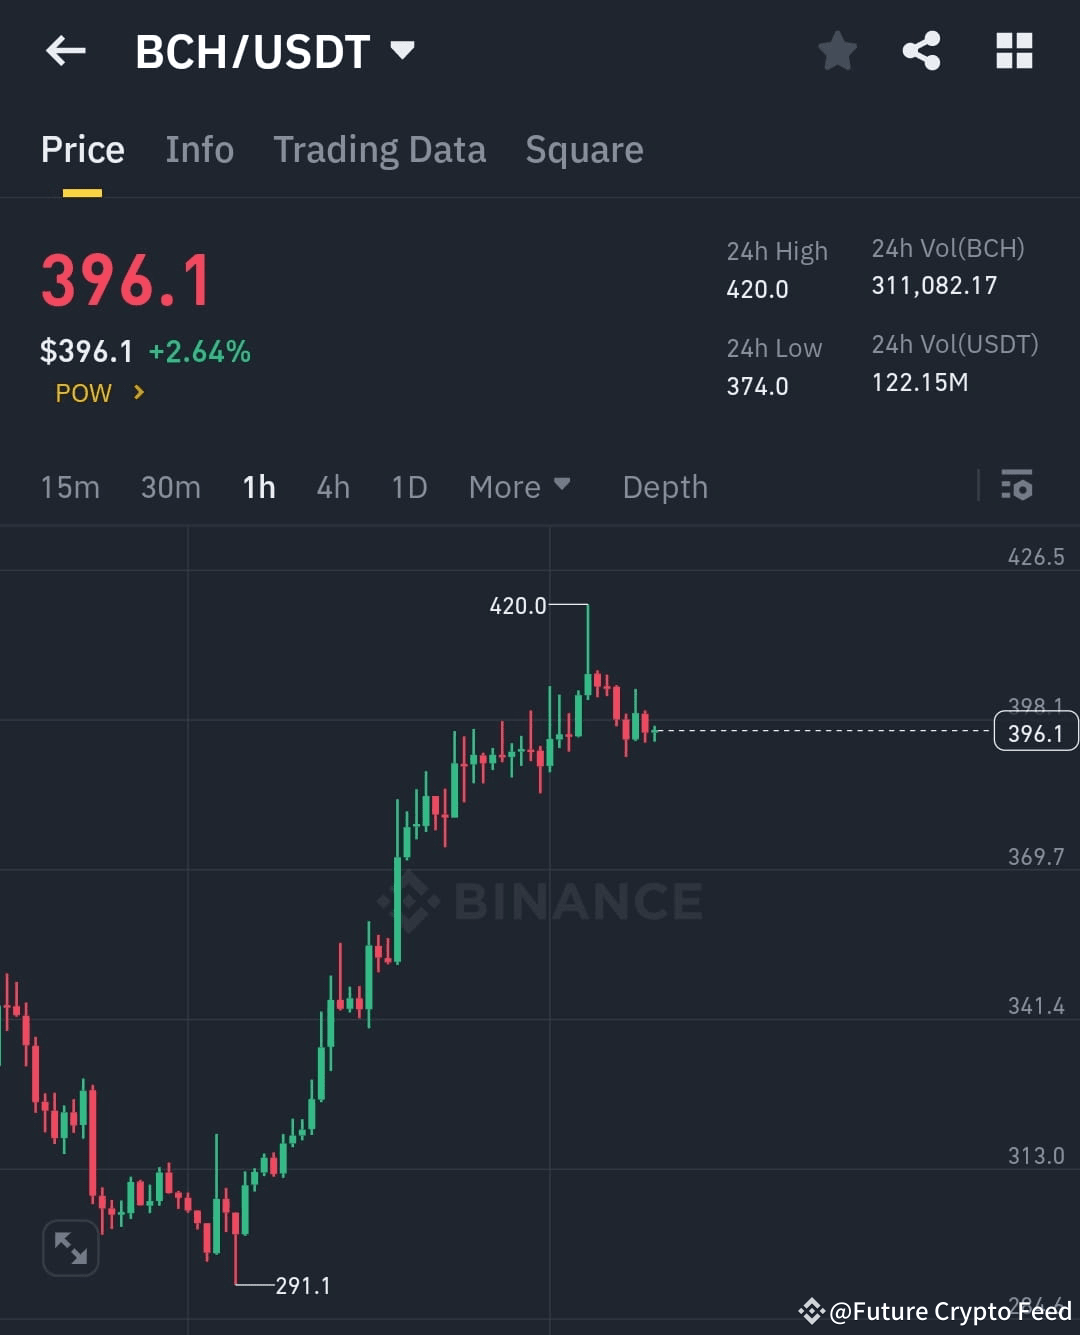Open the Square tab
This screenshot has width=1080, height=1335.
584,149
